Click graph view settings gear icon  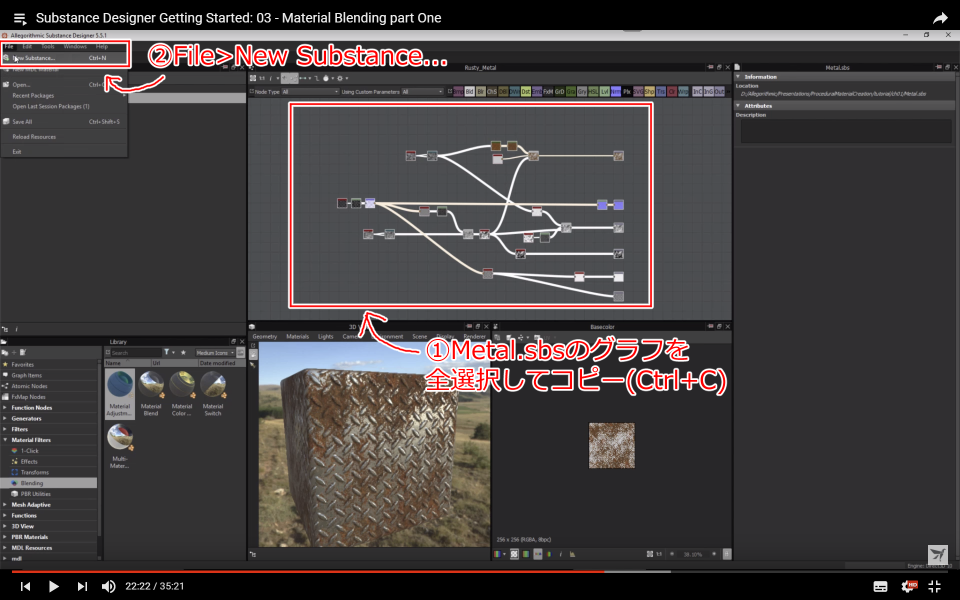pos(340,78)
